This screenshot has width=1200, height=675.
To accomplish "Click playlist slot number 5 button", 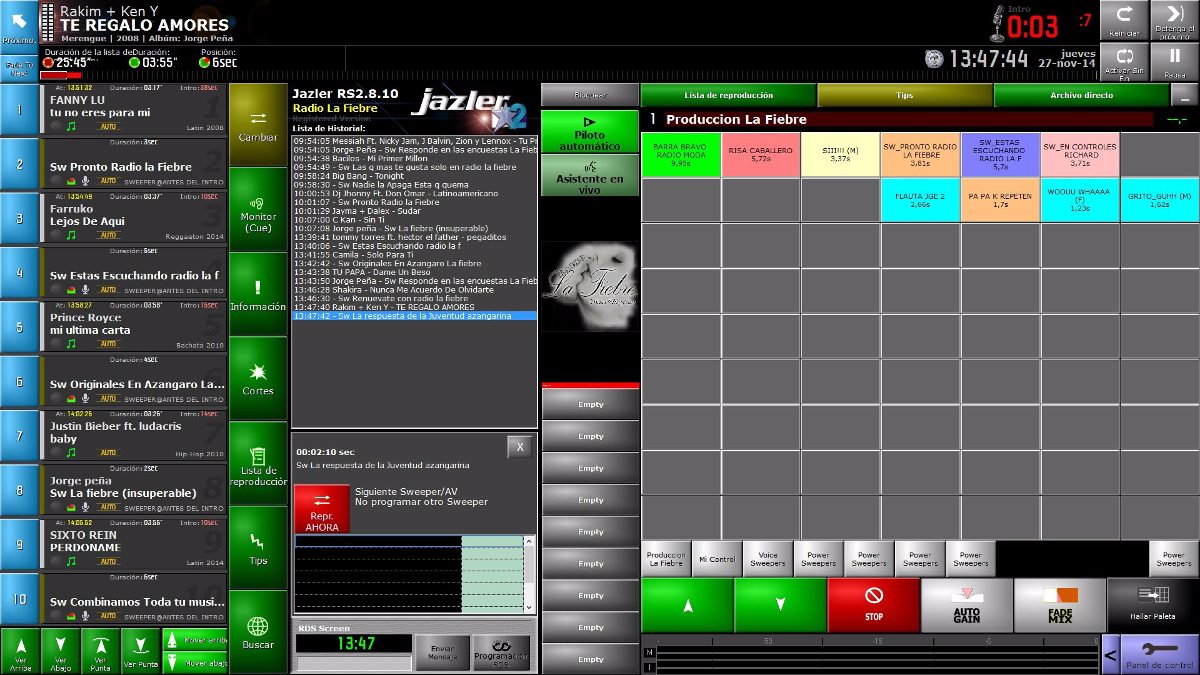I will click(x=19, y=328).
